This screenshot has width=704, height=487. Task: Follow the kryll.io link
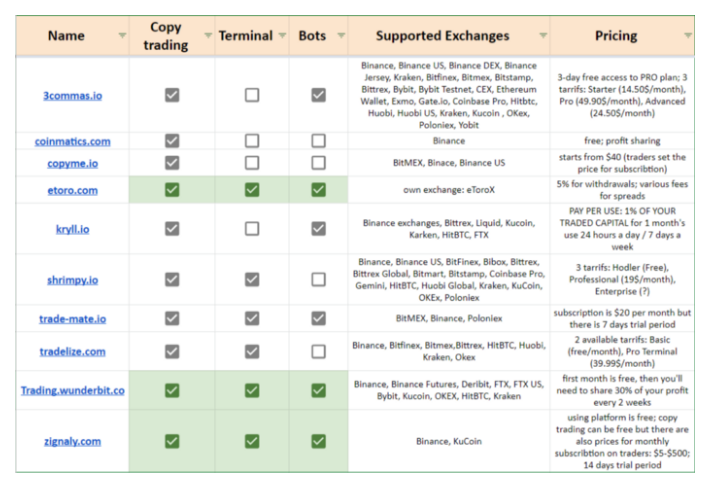click(72, 229)
